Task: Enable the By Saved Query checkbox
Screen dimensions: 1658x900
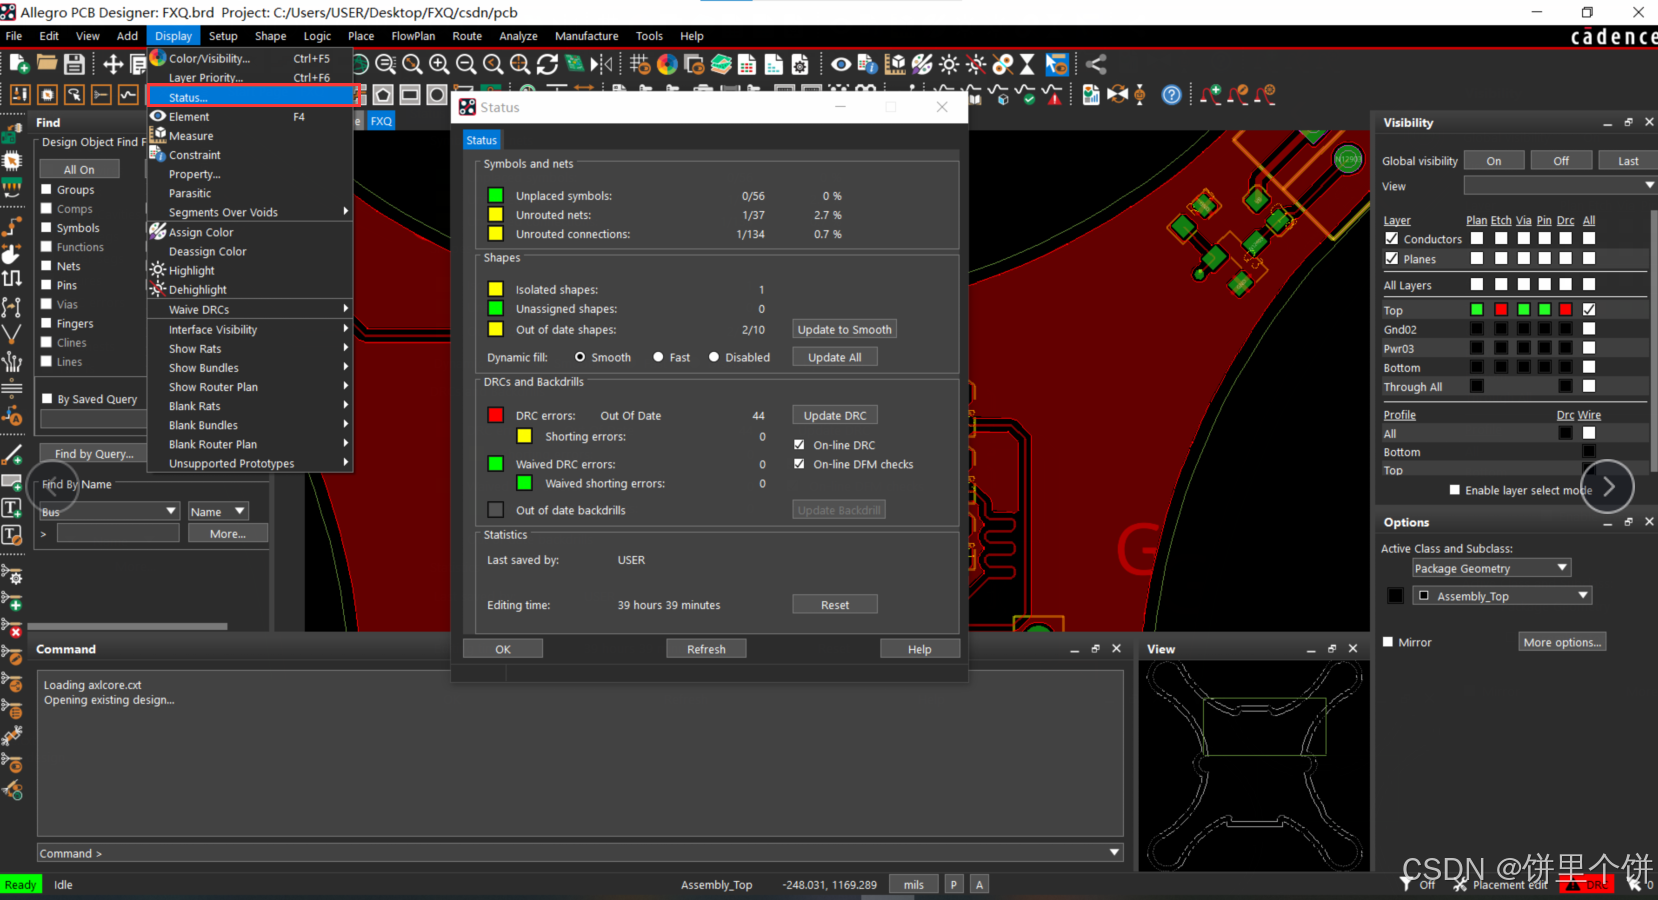Action: pyautogui.click(x=46, y=398)
